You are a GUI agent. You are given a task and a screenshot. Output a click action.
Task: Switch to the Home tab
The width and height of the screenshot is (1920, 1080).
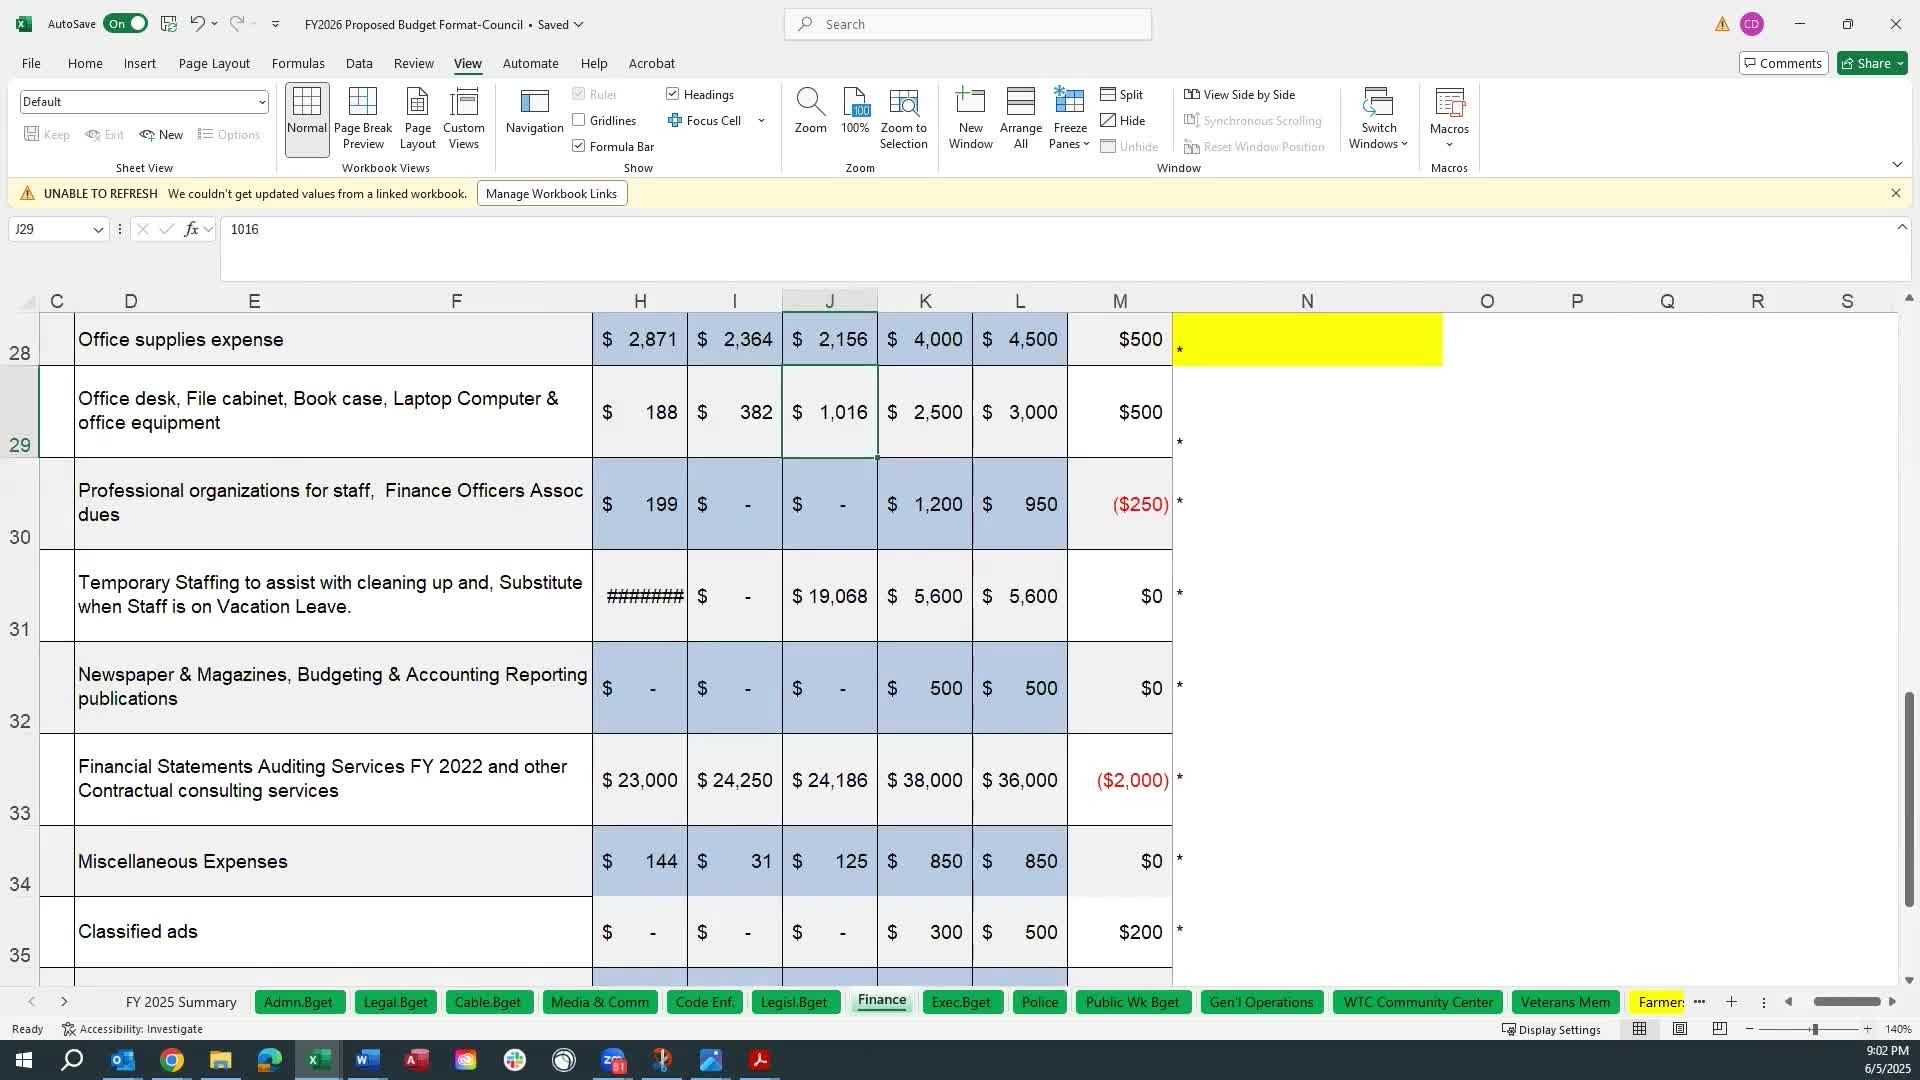(x=85, y=63)
